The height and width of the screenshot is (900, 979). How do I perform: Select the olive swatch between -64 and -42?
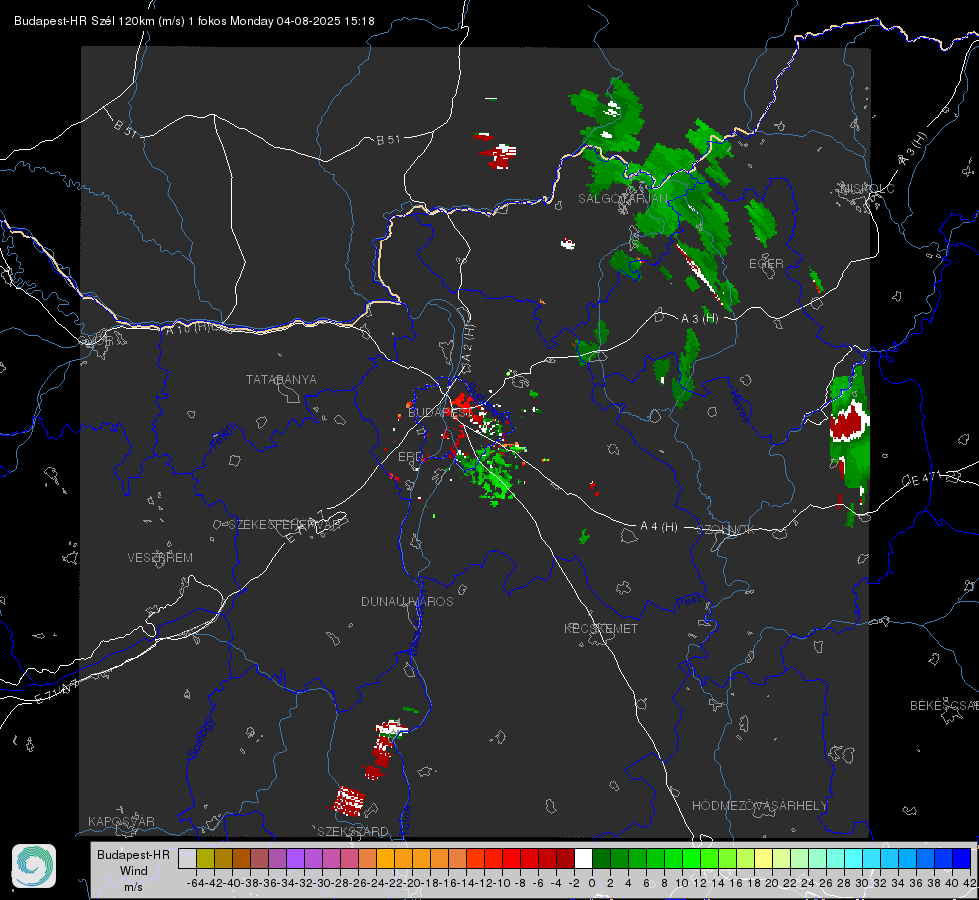(x=205, y=858)
